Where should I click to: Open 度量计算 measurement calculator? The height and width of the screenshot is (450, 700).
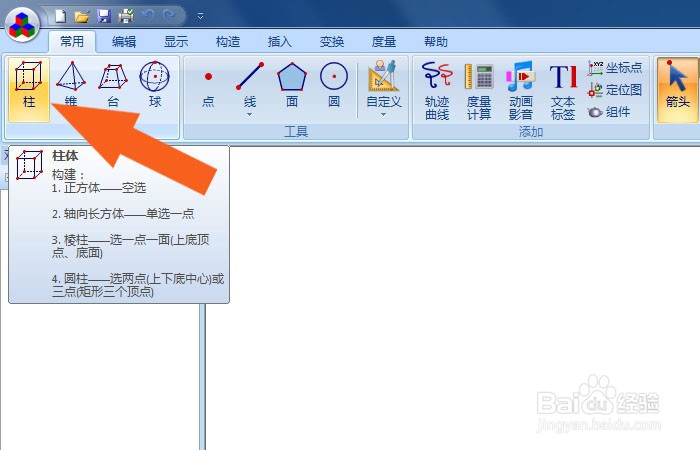pos(479,91)
